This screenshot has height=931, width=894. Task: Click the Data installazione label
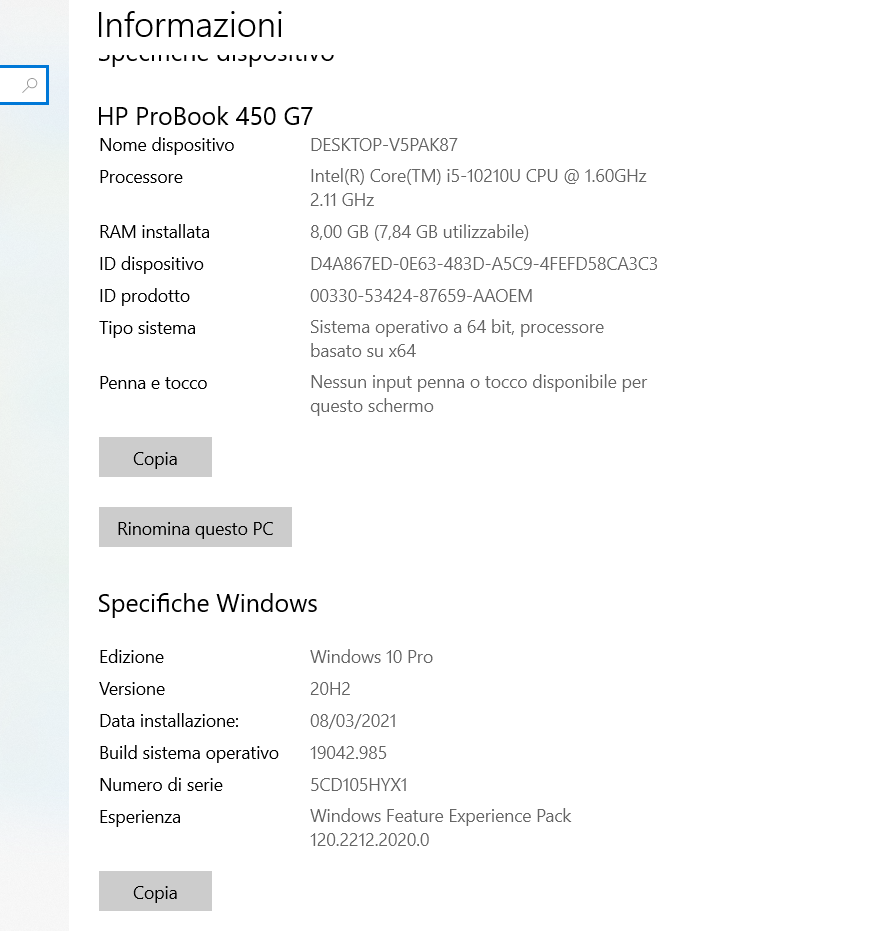tap(169, 721)
